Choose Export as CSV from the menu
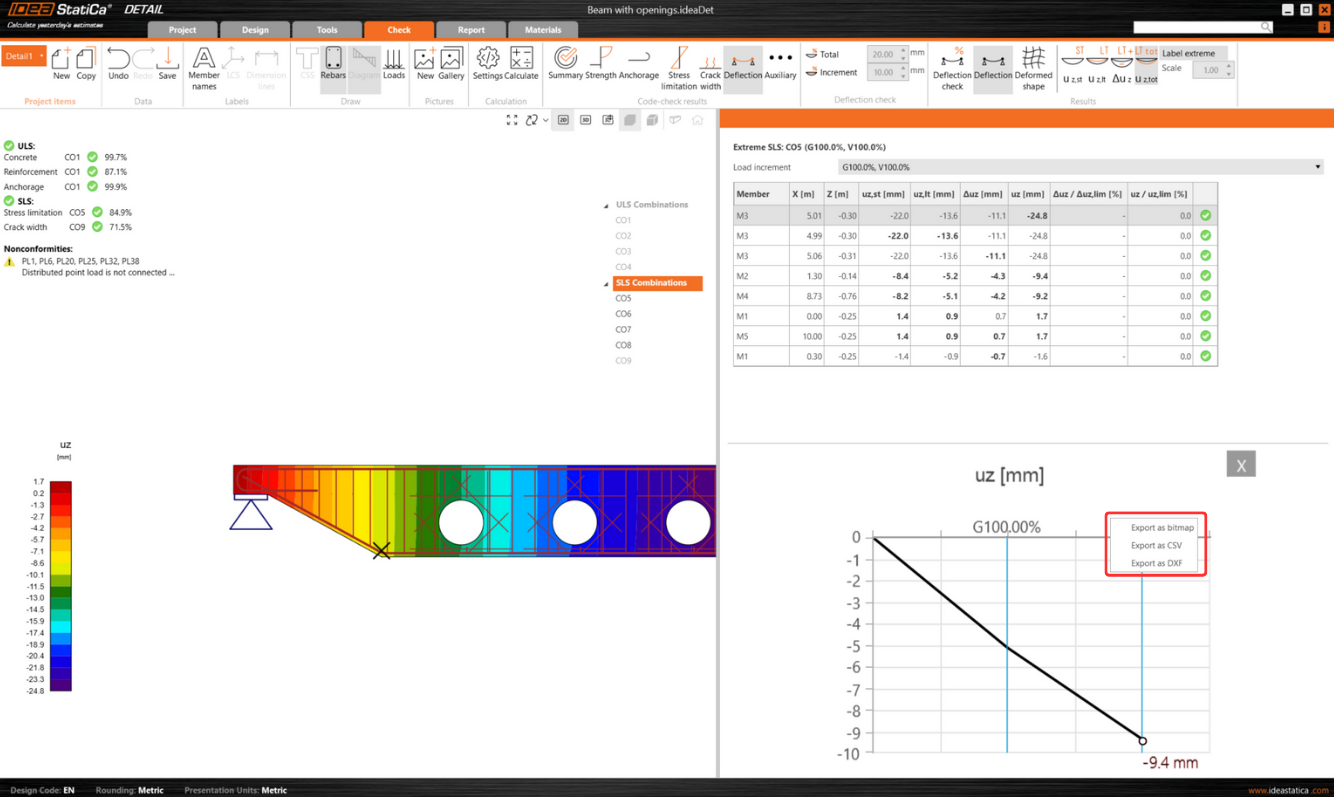The width and height of the screenshot is (1334, 797). tap(1155, 545)
